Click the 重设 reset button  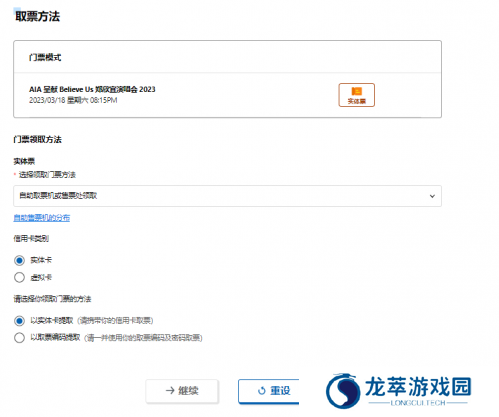pyautogui.click(x=269, y=391)
